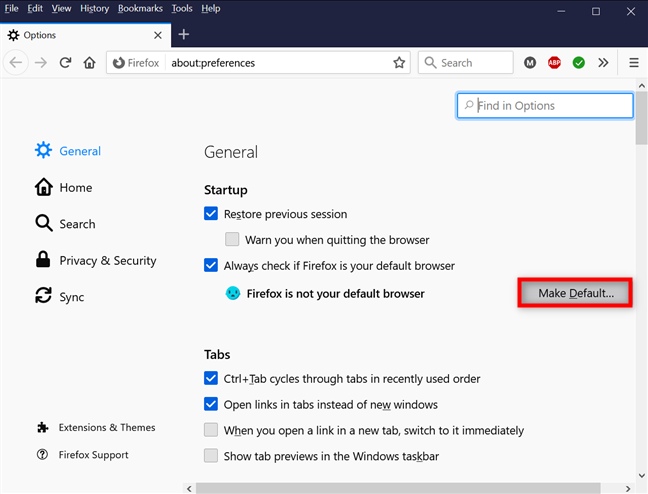The height and width of the screenshot is (494, 648).
Task: Open the home page via house icon
Action: coord(89,62)
